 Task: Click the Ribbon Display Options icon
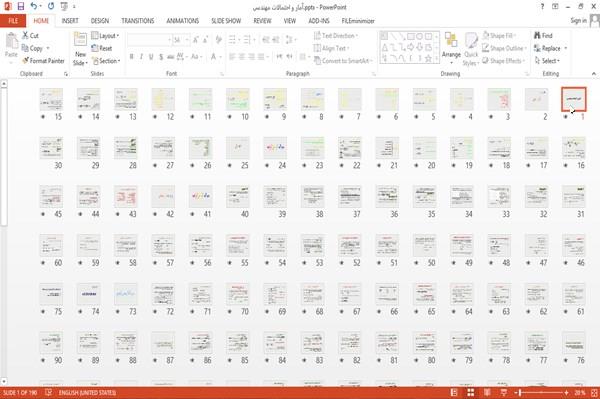coord(555,7)
